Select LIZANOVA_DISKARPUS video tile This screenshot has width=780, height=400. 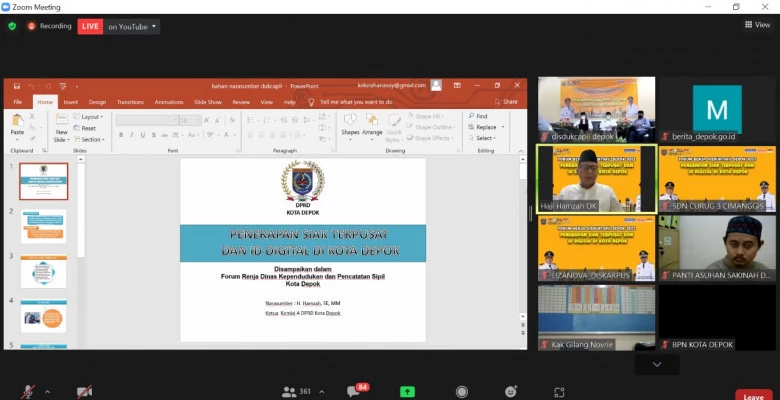(596, 248)
